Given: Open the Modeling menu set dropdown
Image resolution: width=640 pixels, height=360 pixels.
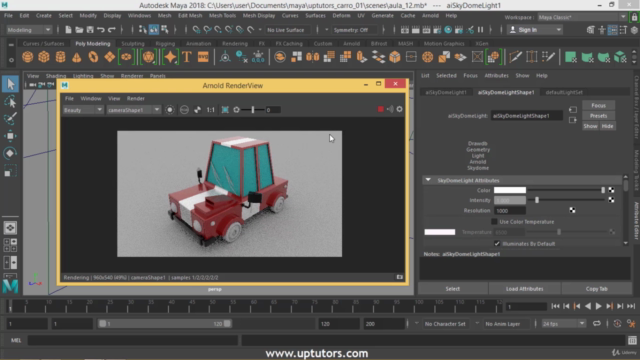Looking at the screenshot, I should pos(29,30).
